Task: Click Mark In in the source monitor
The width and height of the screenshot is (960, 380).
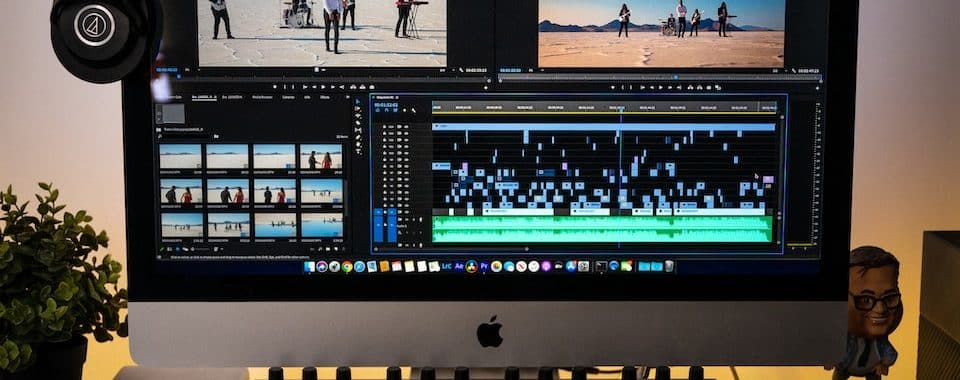Action: pos(285,87)
